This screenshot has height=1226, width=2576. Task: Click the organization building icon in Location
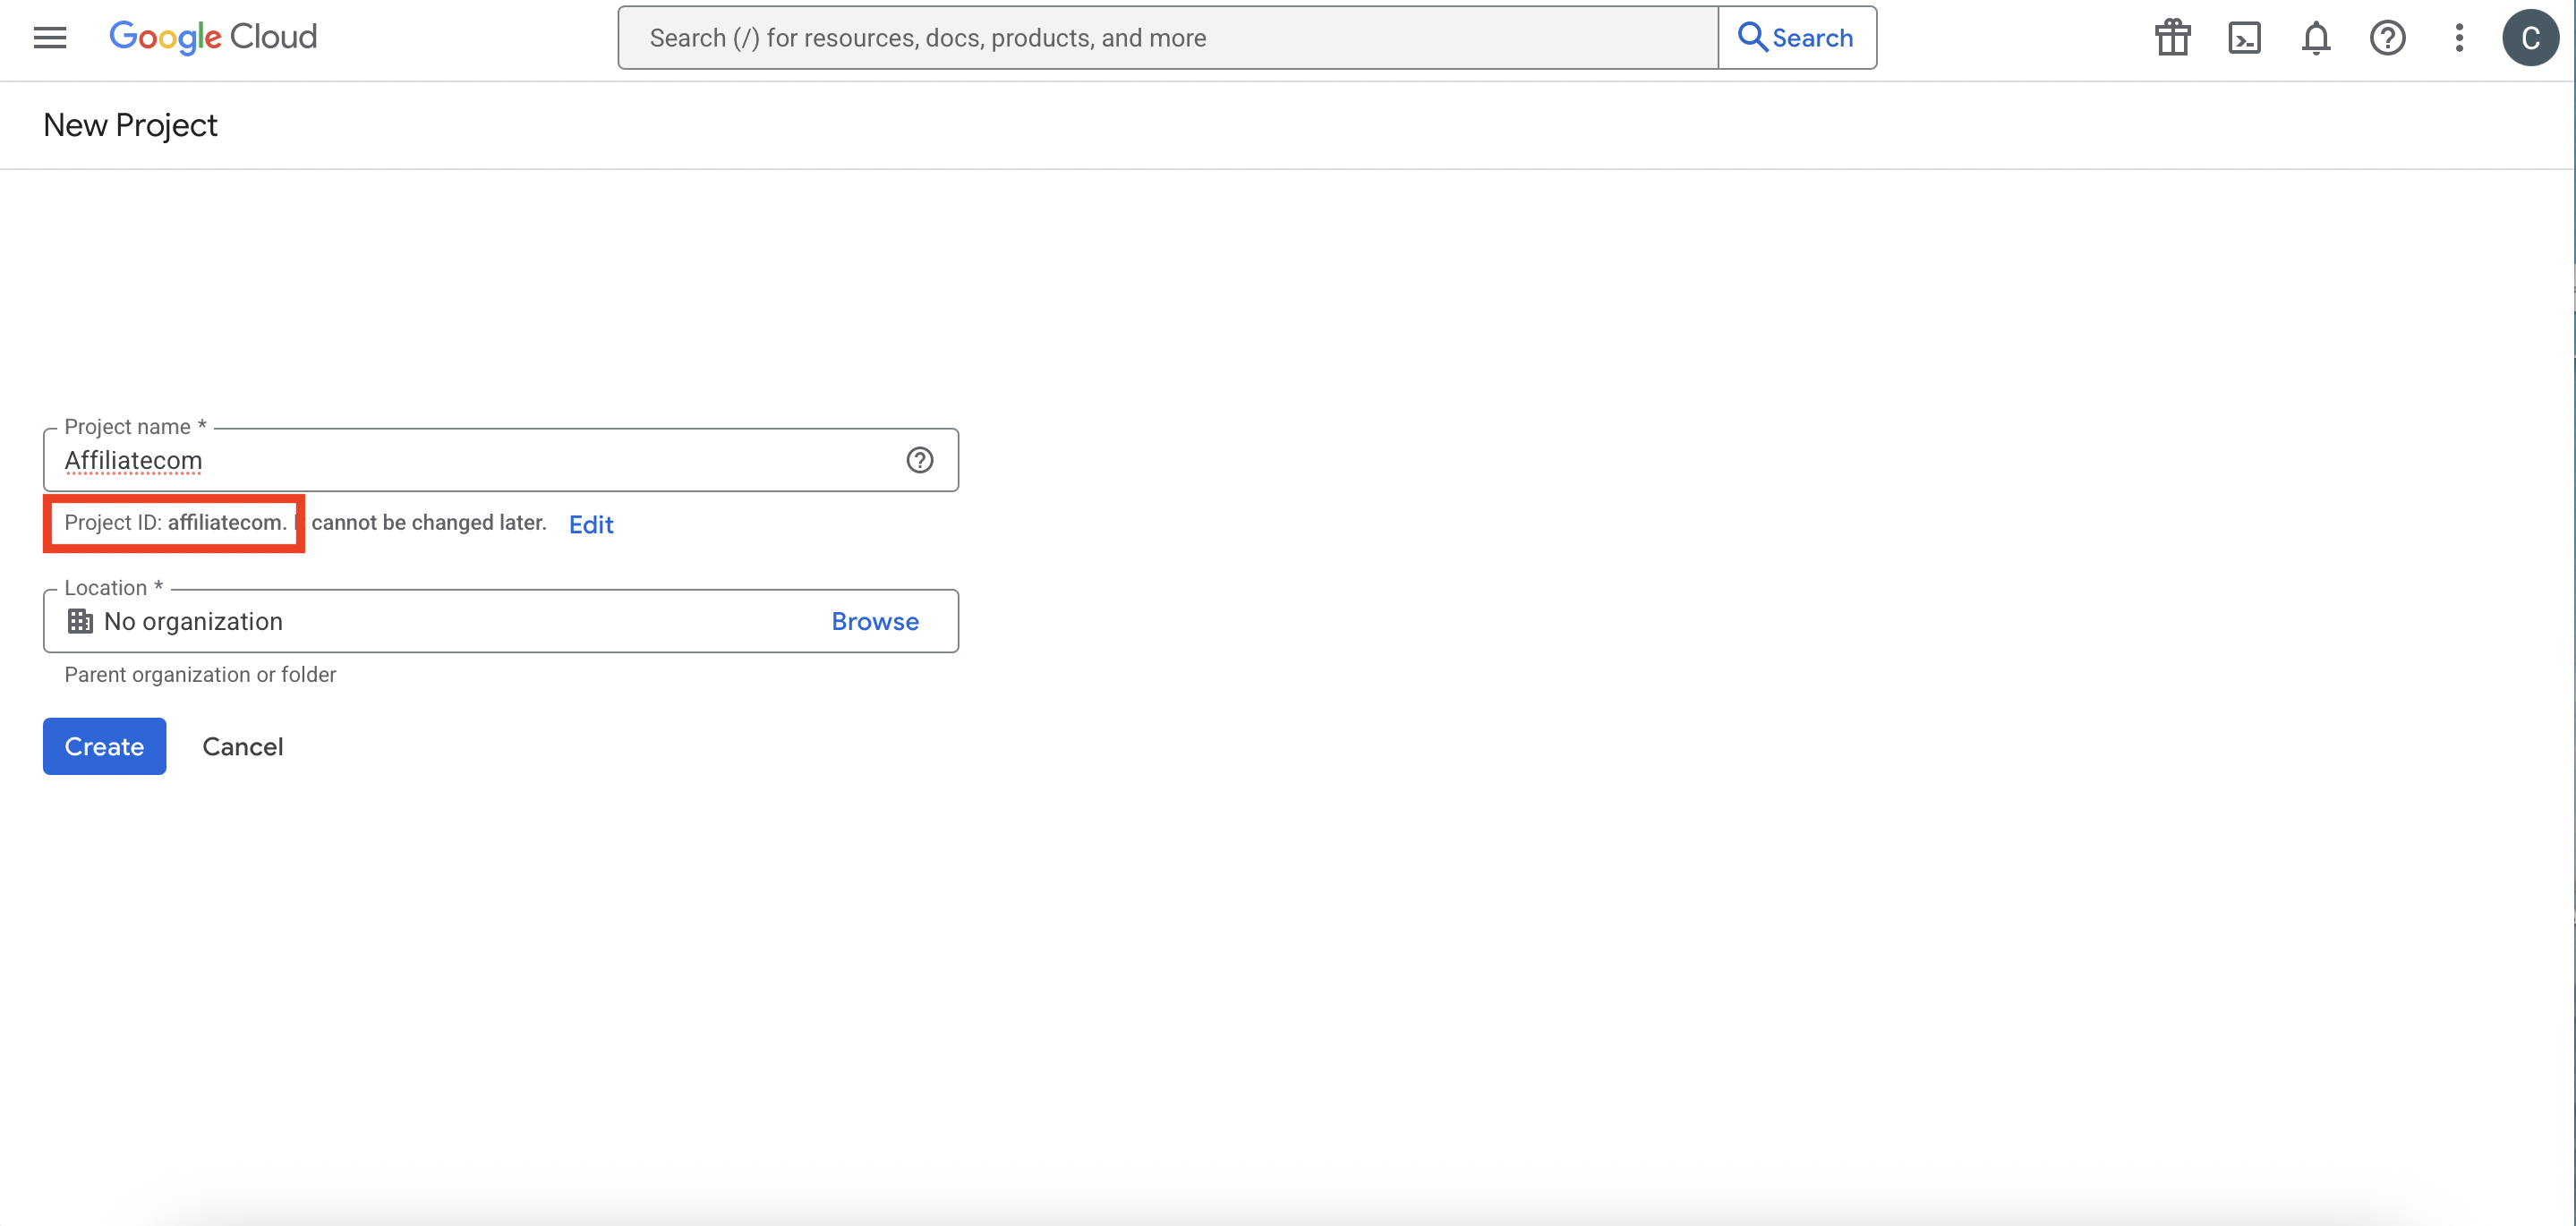80,621
